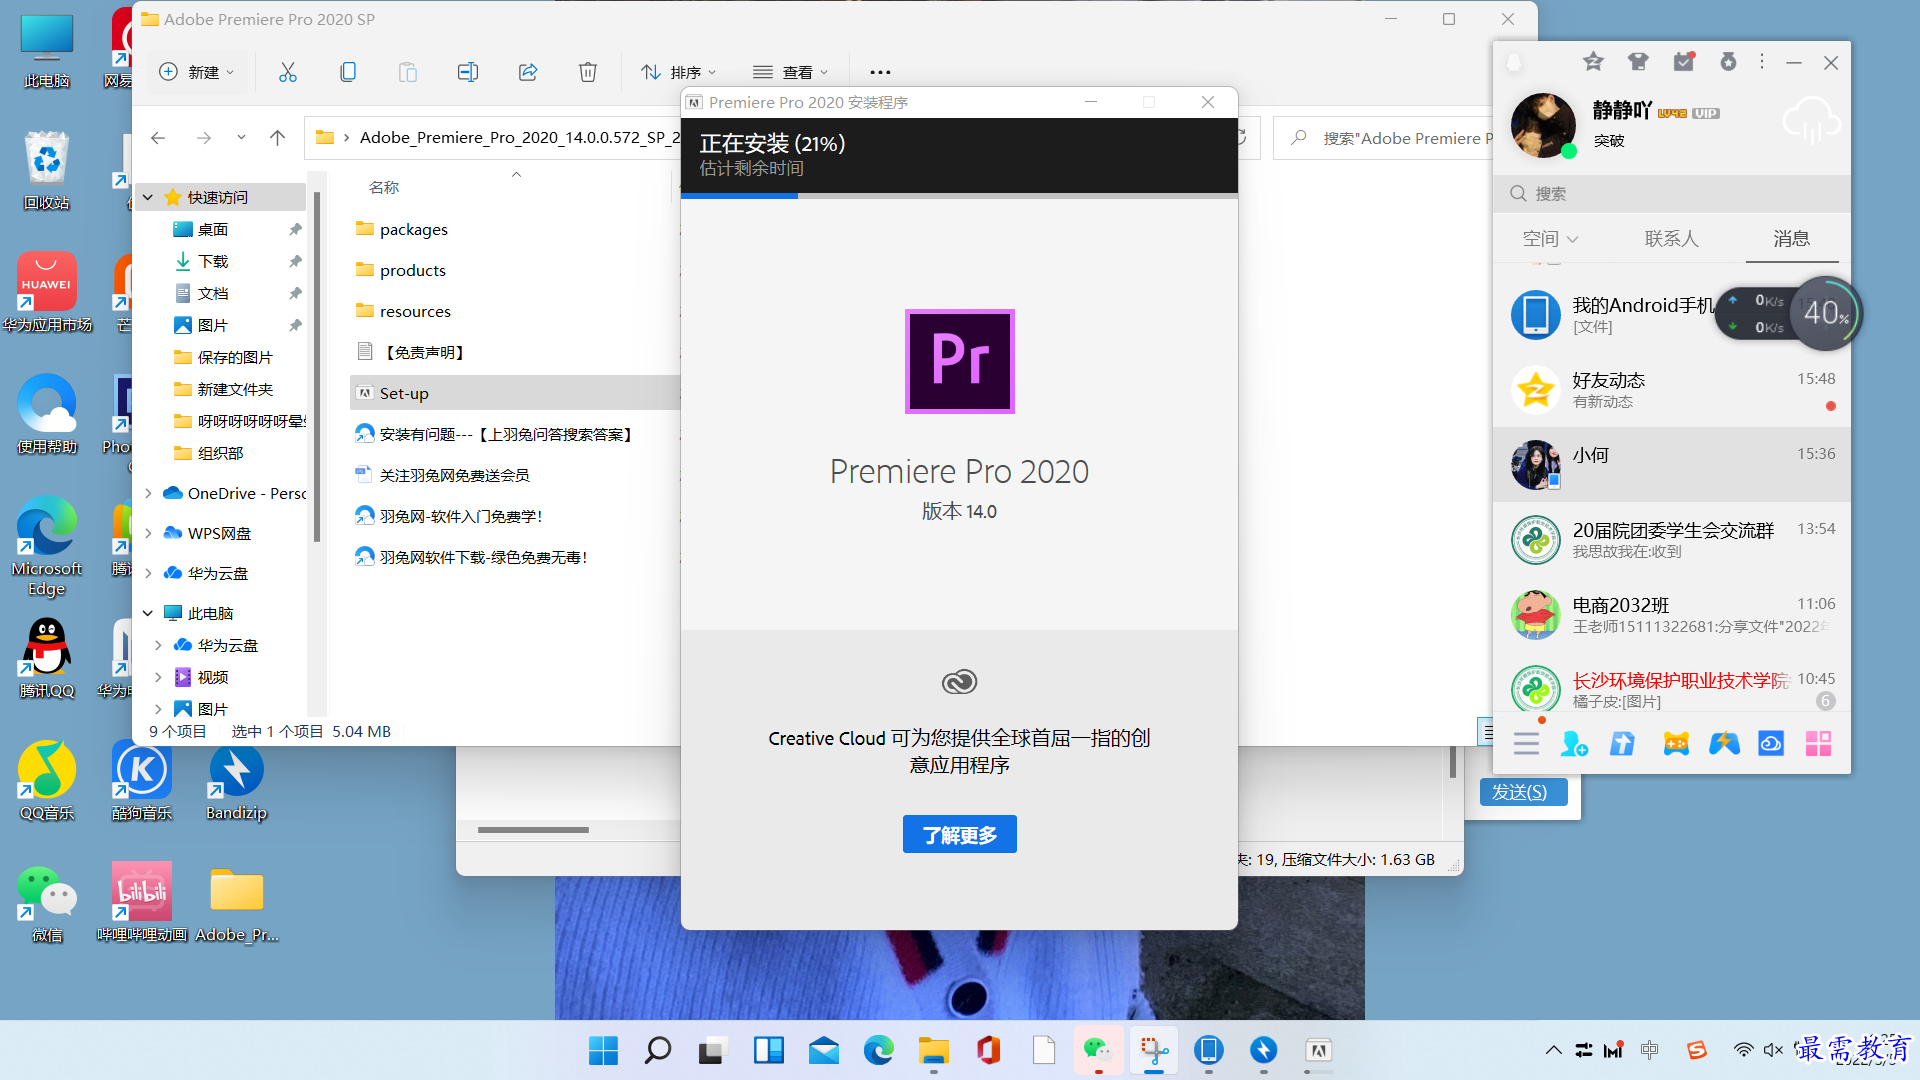Expand OneDrive - Personal tree node
1920x1080 pixels.
148,493
